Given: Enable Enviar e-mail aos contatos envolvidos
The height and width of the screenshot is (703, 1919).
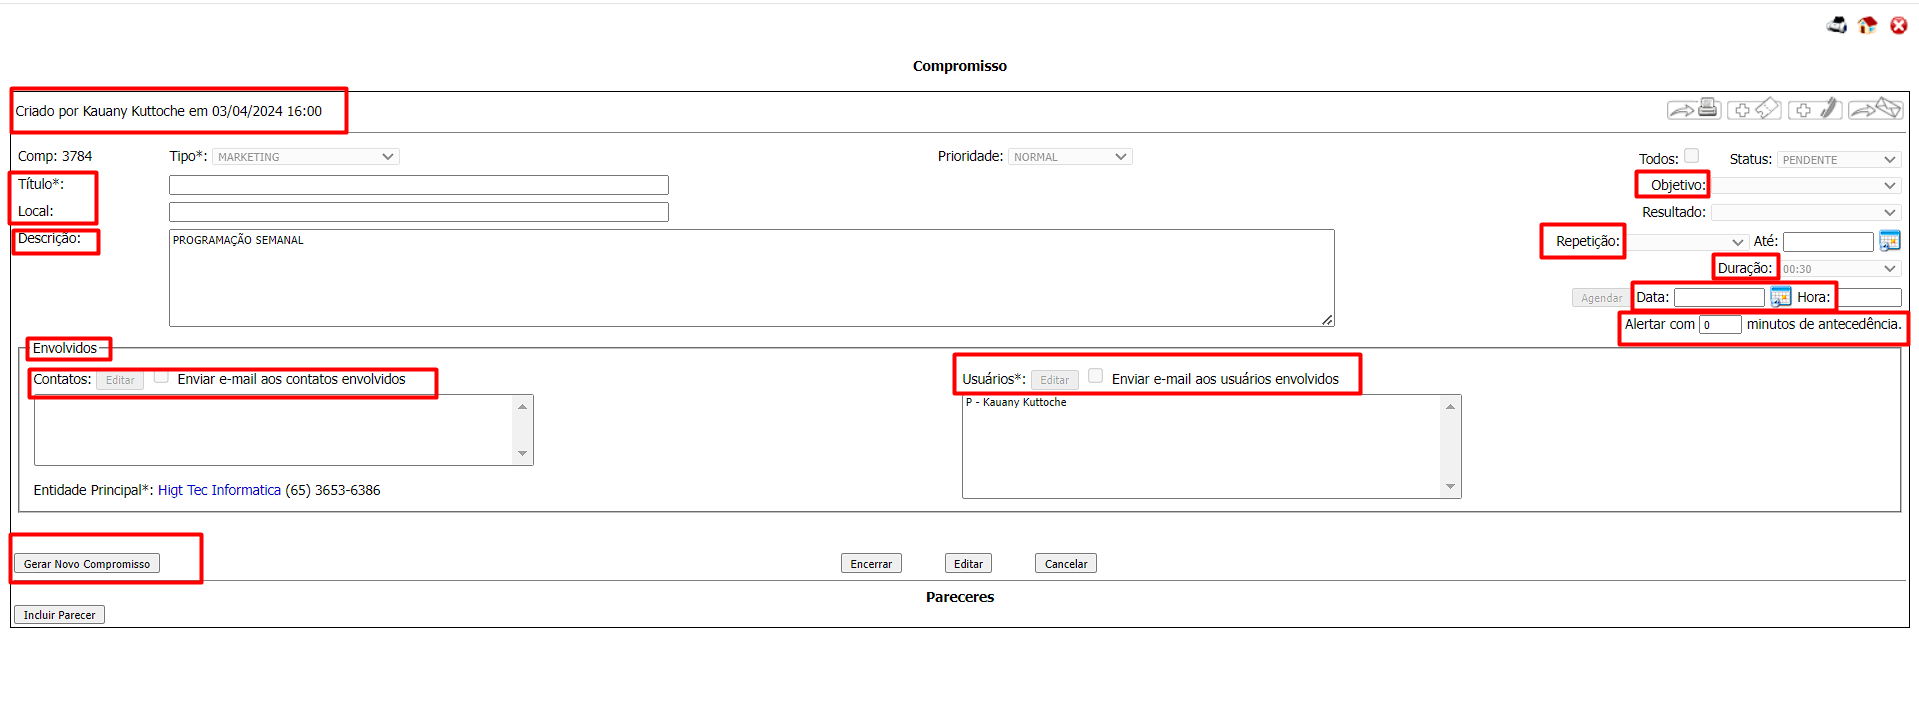Looking at the screenshot, I should pos(161,377).
